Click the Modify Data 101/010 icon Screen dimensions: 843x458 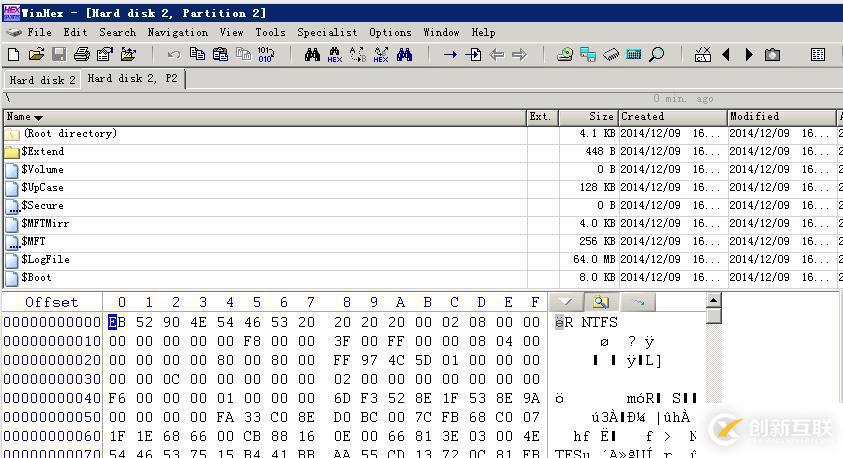pos(266,54)
